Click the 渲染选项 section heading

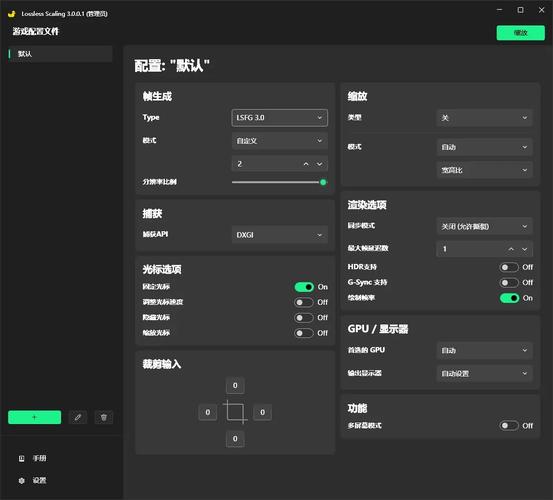coord(367,205)
